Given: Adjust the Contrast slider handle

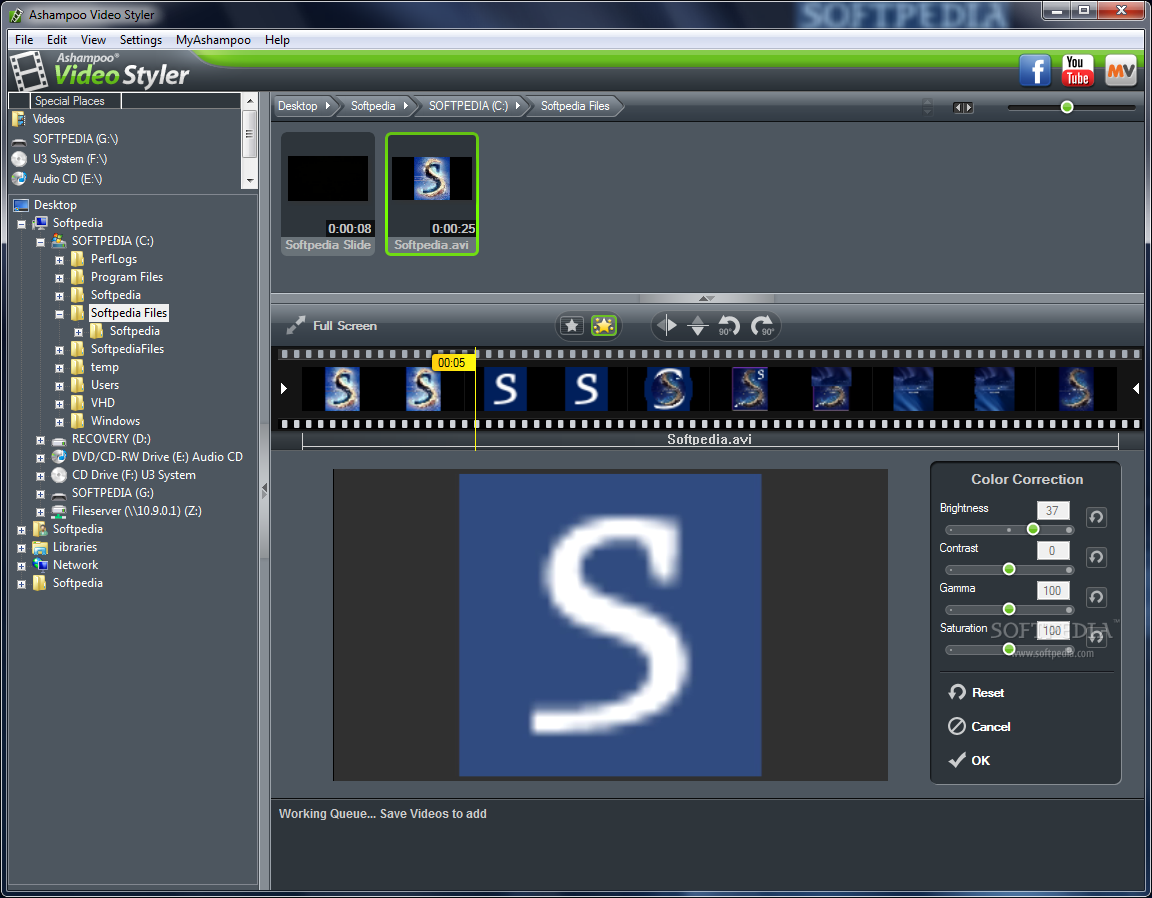Looking at the screenshot, I should (1009, 569).
